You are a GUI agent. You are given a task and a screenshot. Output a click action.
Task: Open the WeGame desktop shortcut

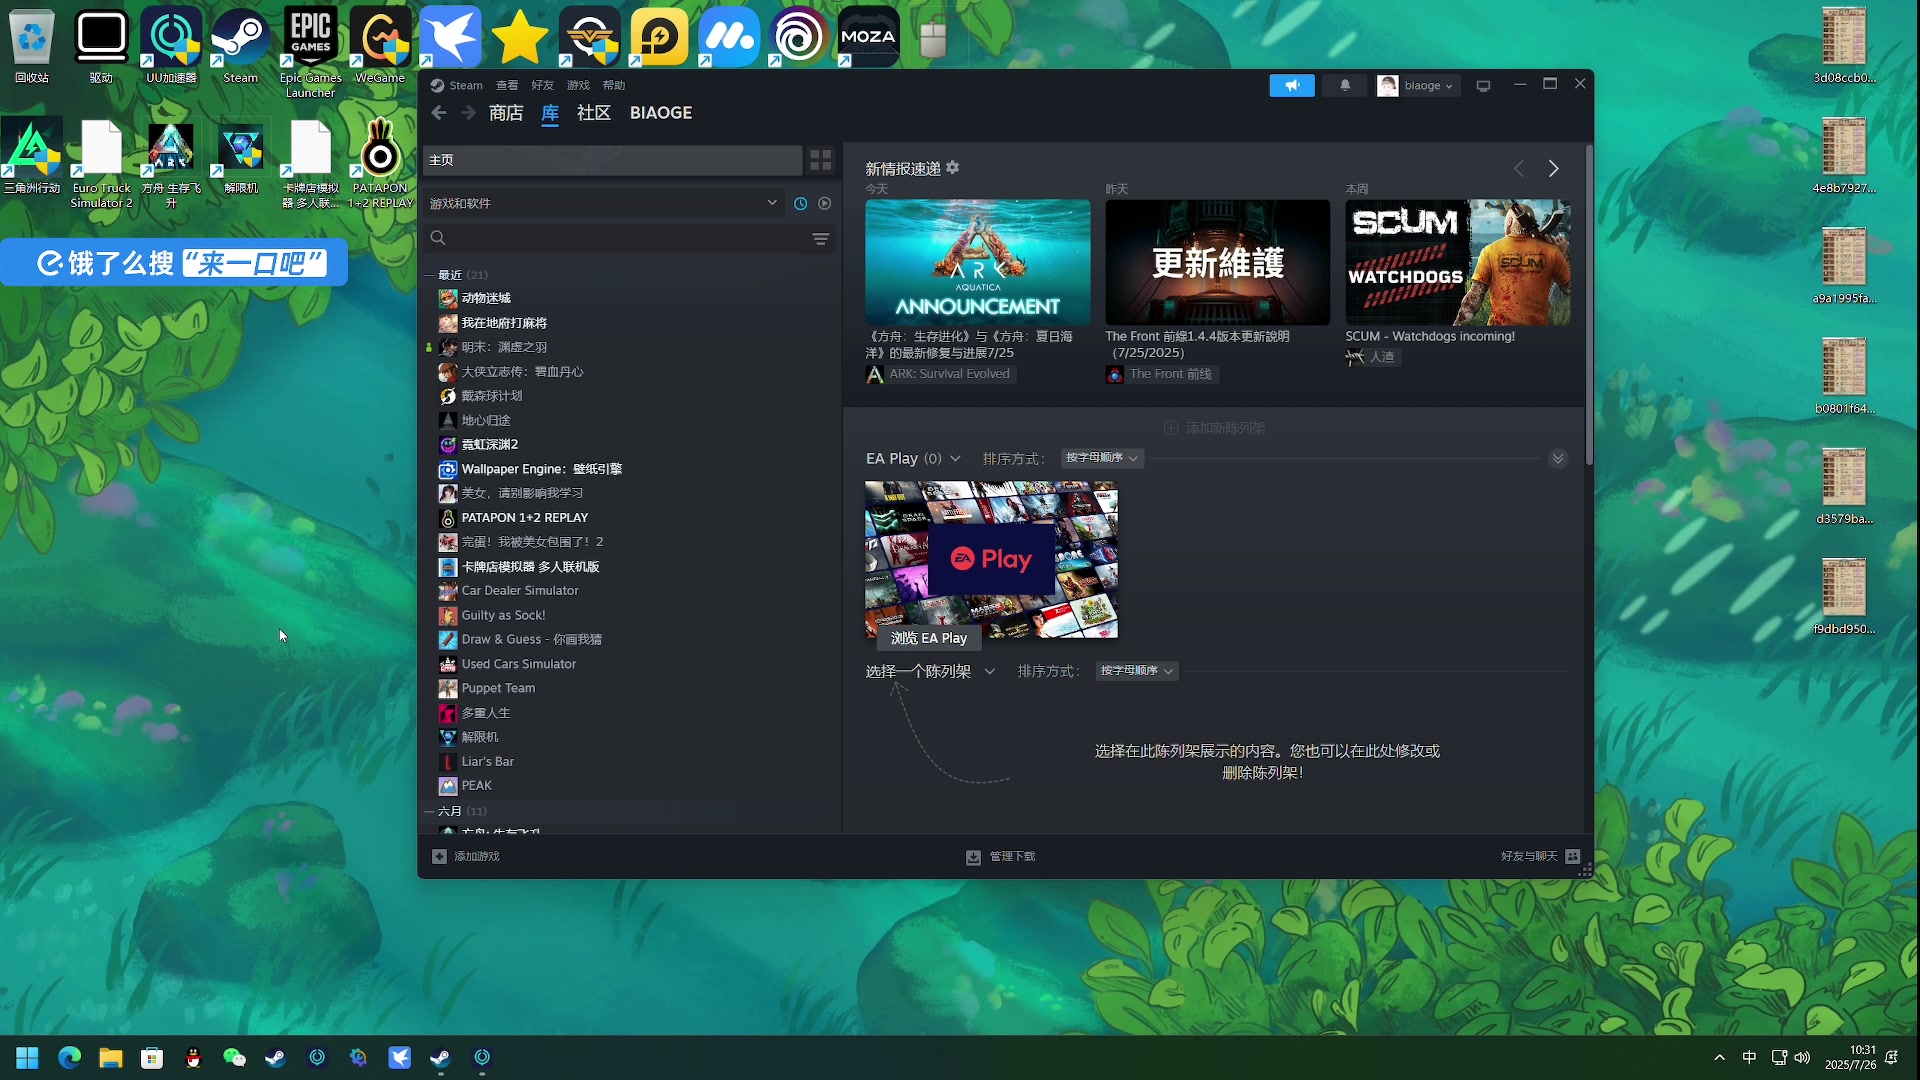click(380, 47)
